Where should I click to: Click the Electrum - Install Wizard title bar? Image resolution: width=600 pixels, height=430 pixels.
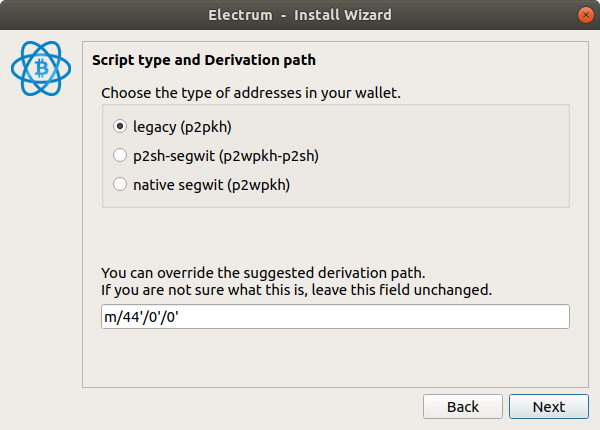tap(300, 15)
